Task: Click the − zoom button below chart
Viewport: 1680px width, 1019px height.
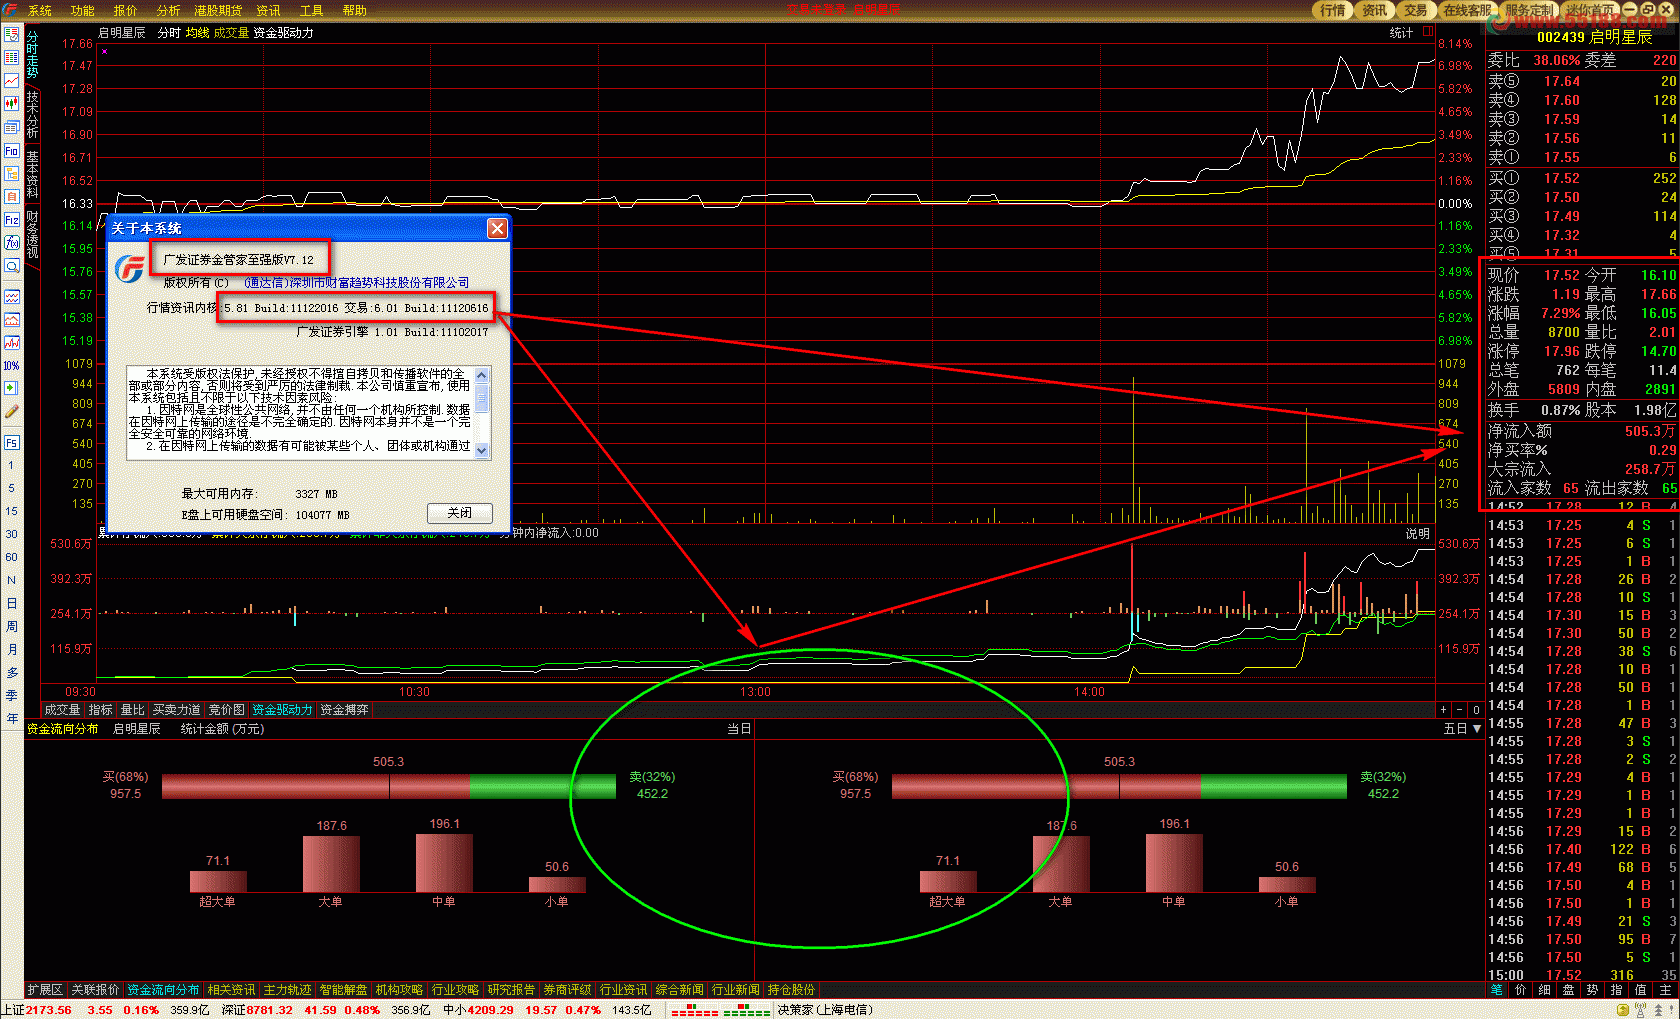Action: click(x=1459, y=710)
